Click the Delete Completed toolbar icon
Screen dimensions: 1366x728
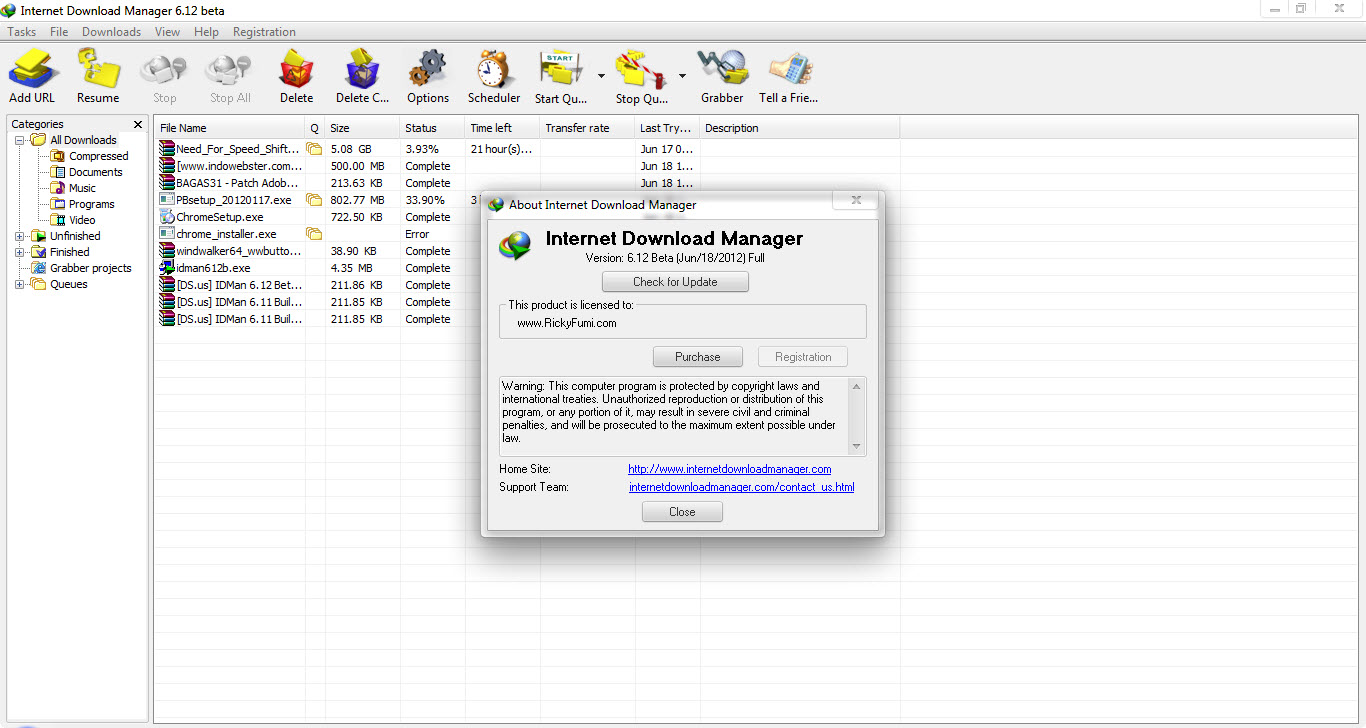[x=362, y=69]
